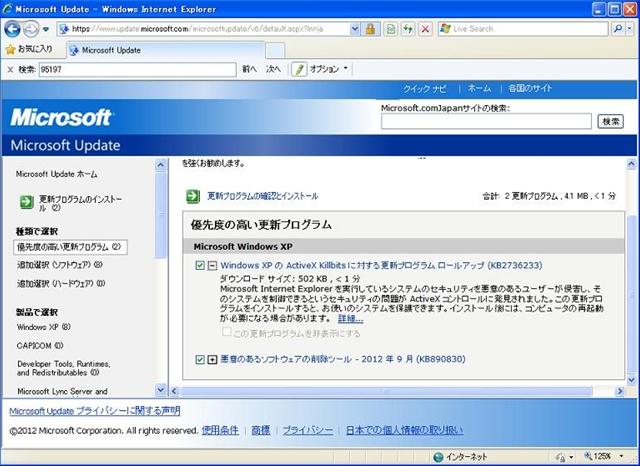Screen dimensions: 640x466
Task: Open Microsoft Update ホーム in sidebar
Action: pos(56,174)
